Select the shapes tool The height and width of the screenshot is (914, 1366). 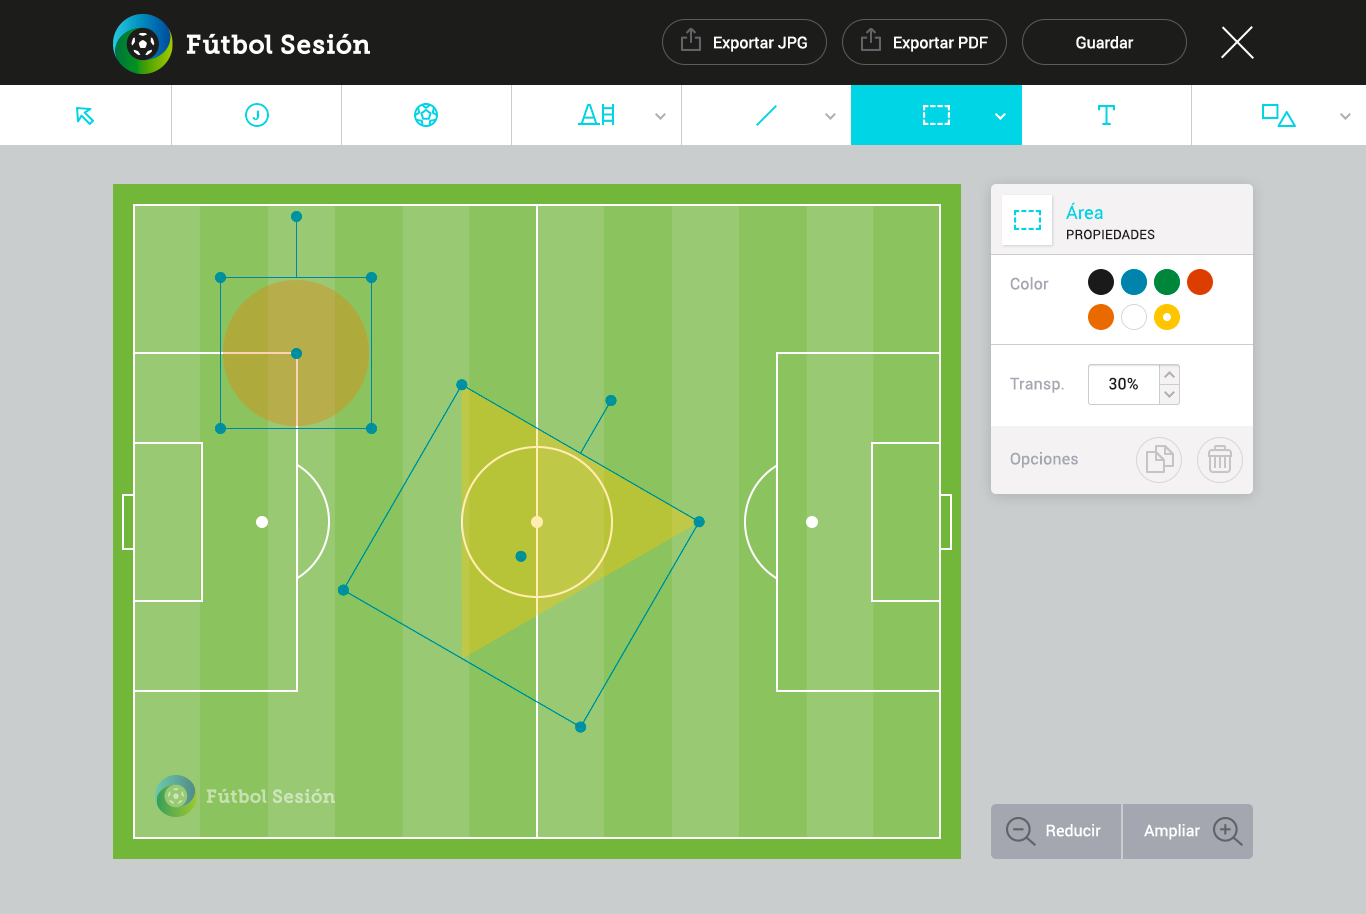pos(1278,115)
